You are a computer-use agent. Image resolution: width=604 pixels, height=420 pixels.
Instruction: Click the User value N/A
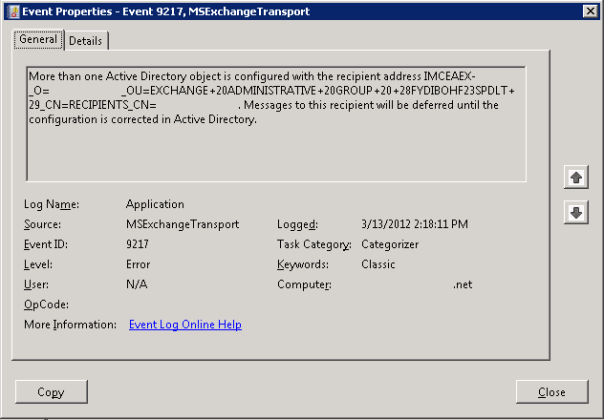pos(136,285)
